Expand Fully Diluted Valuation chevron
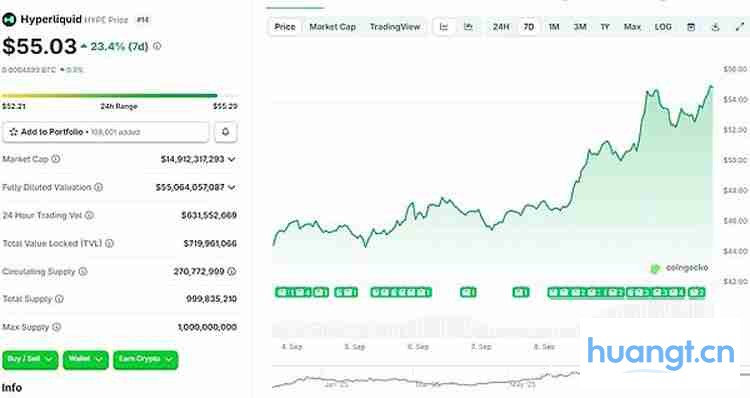Screen dimensions: 750x398 coord(232,188)
